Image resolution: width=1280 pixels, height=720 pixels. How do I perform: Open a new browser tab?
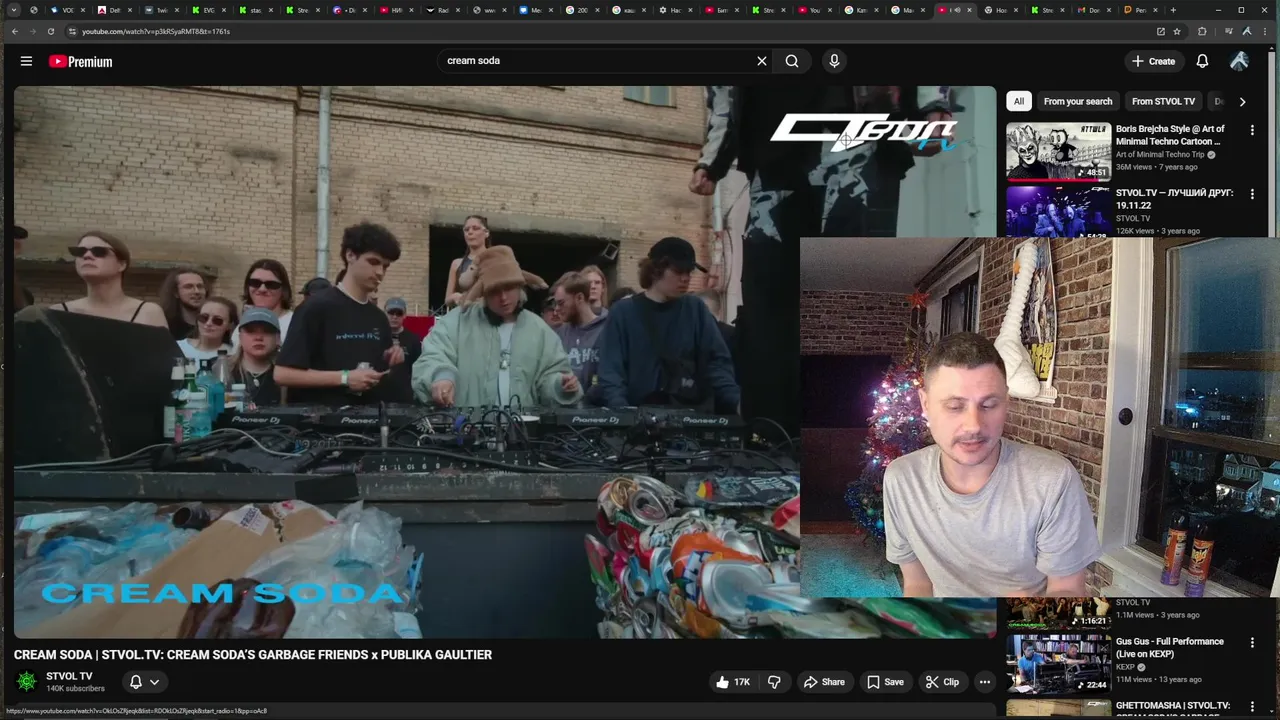pyautogui.click(x=1173, y=10)
